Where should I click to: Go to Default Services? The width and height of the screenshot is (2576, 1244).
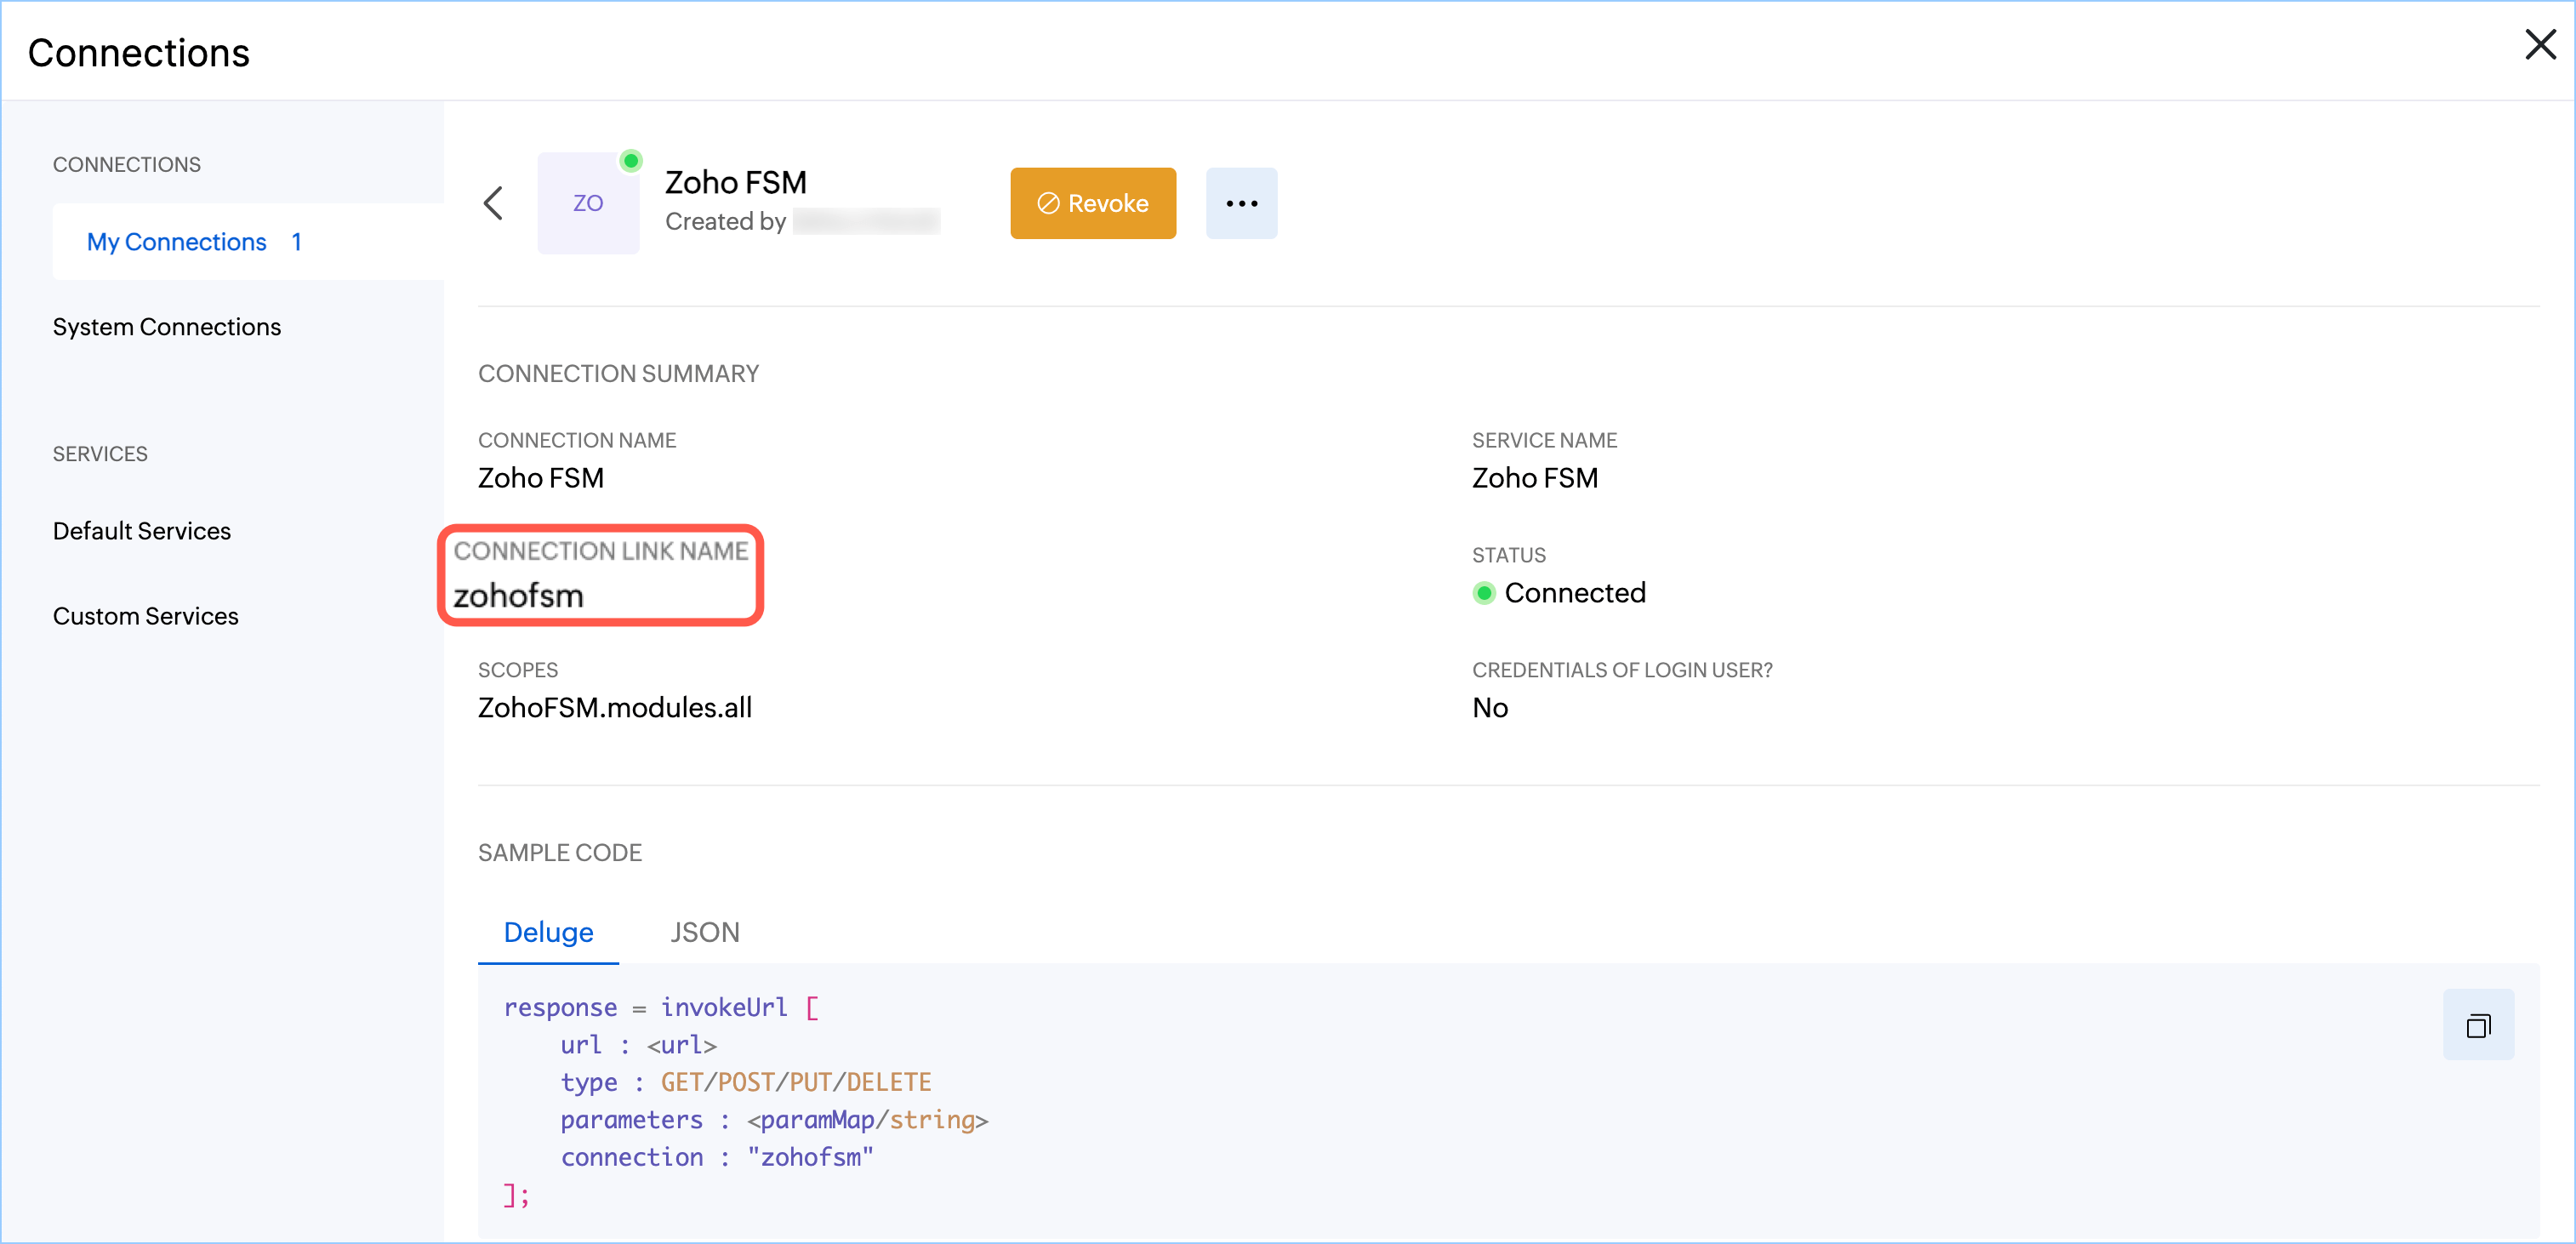[142, 531]
